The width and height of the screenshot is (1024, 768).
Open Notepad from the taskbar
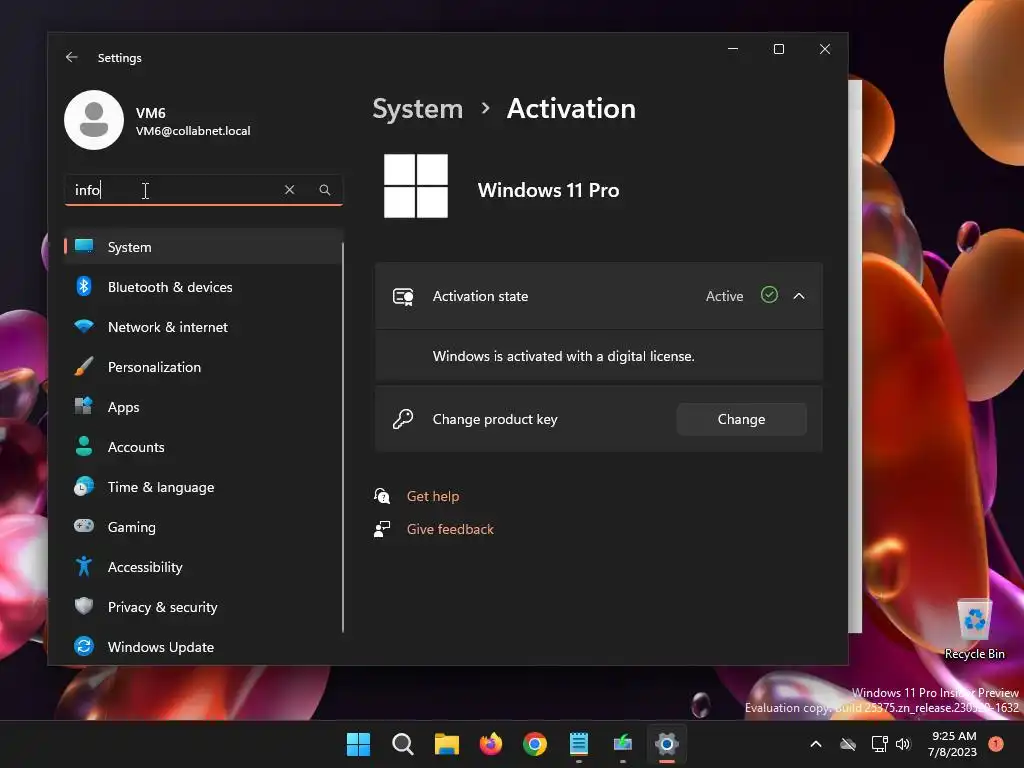point(579,744)
